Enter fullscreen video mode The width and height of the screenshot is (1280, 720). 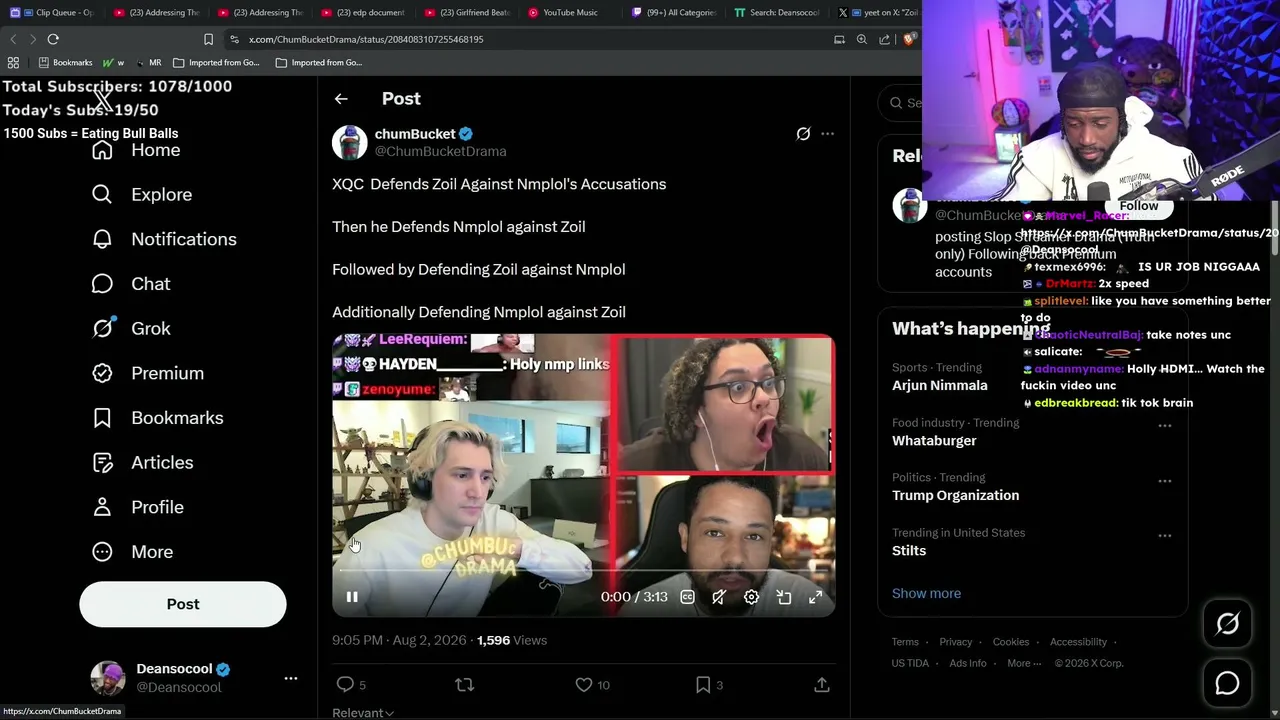816,597
